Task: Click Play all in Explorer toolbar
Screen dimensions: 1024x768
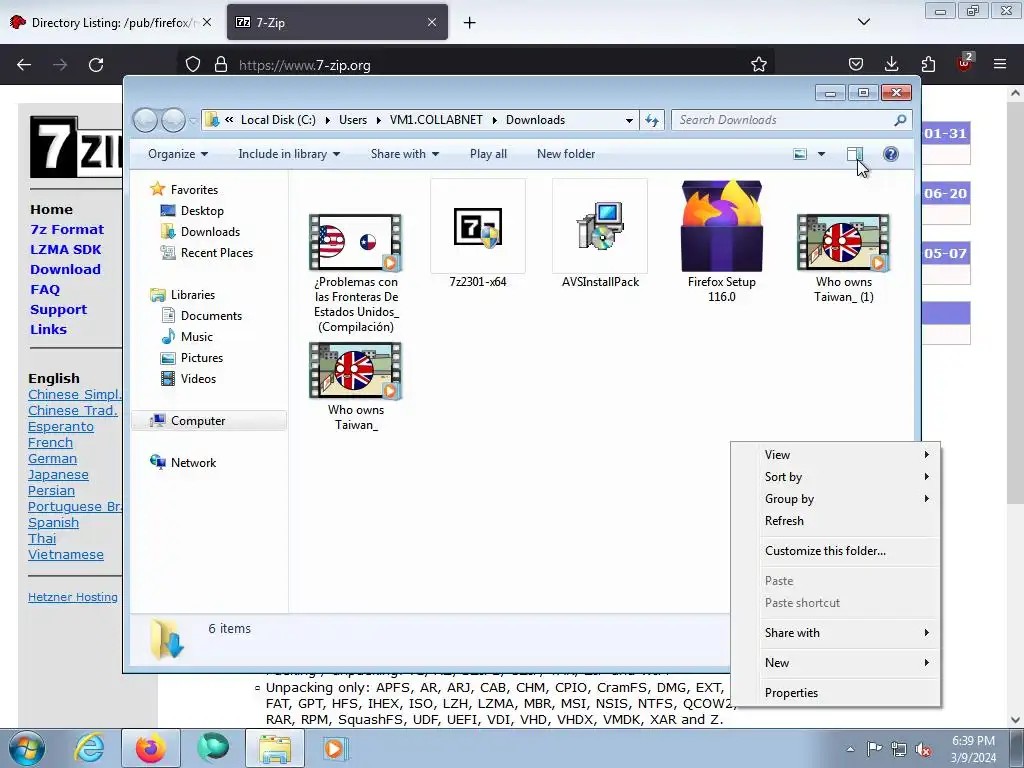Action: (x=488, y=154)
